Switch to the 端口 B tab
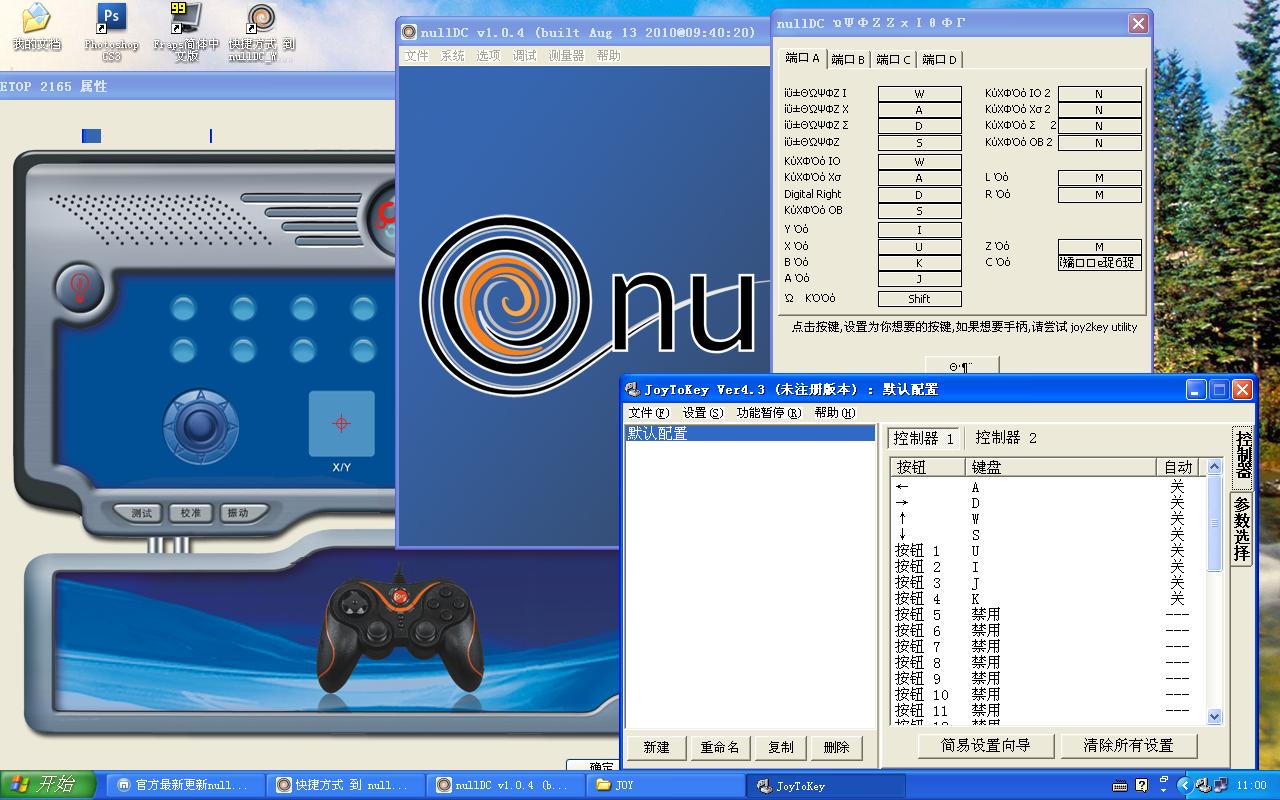This screenshot has height=800, width=1280. pyautogui.click(x=848, y=60)
